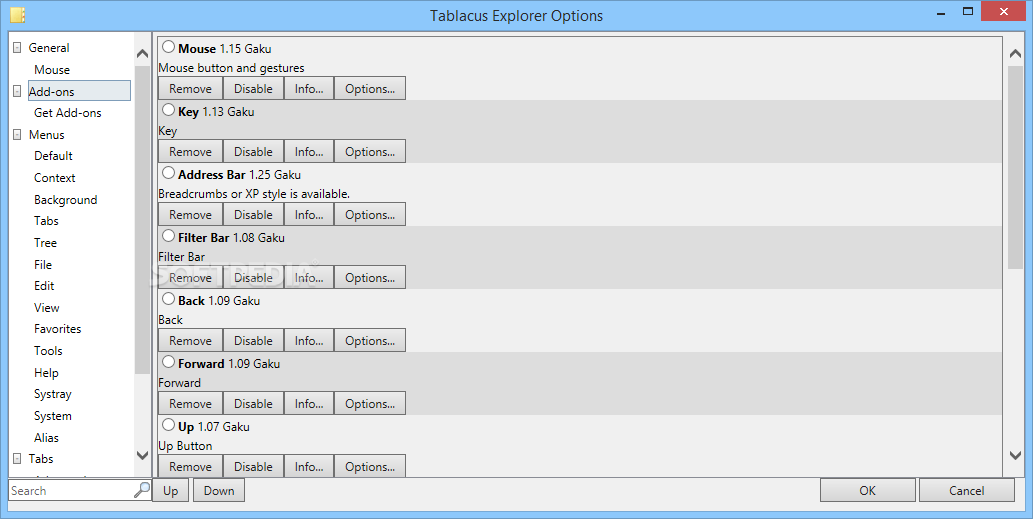
Task: Open the System menu settings
Action: point(53,416)
